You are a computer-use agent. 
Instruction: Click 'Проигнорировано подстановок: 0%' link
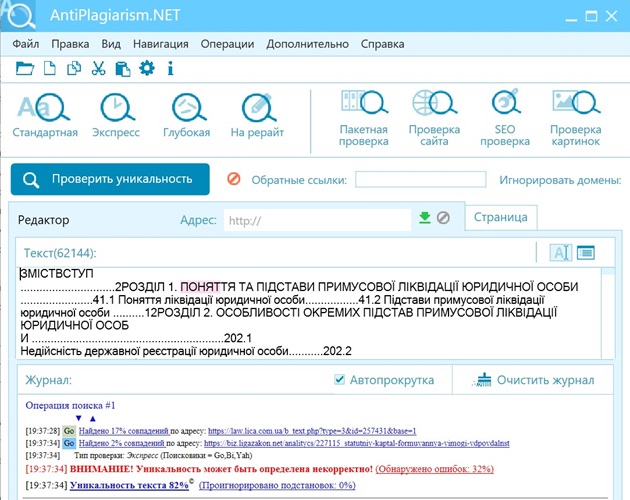click(277, 485)
